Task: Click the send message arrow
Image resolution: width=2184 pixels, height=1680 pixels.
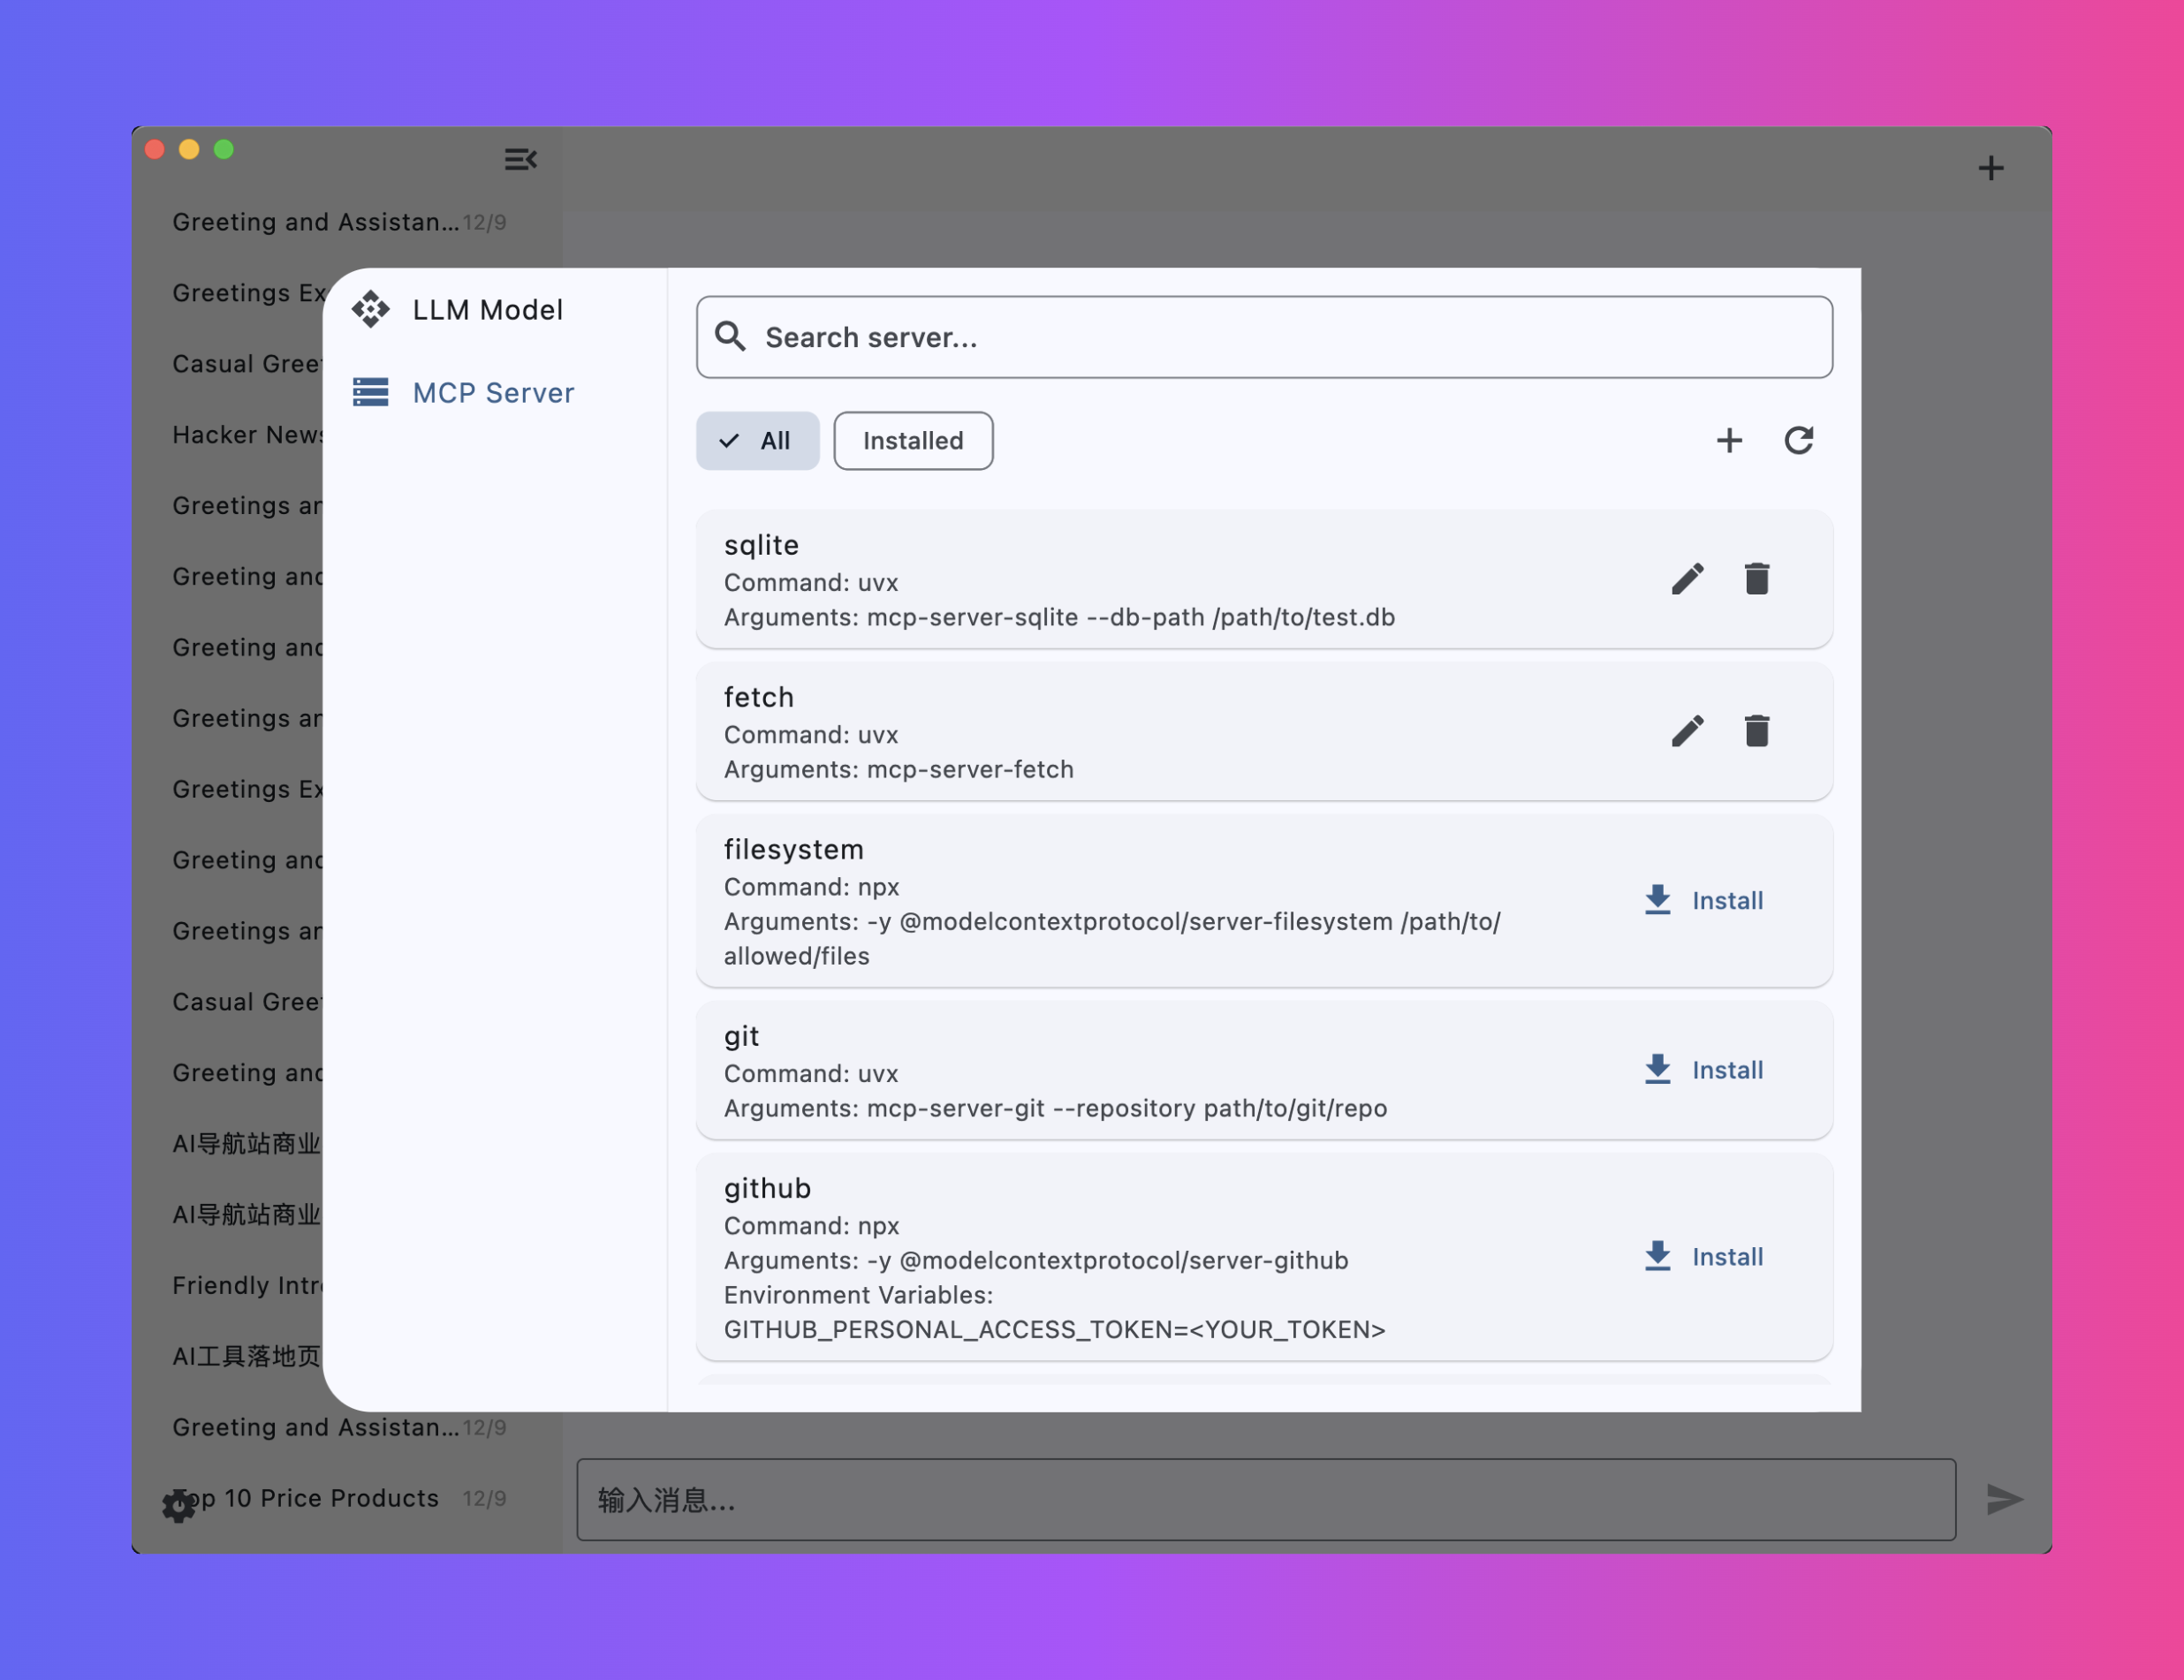Action: click(x=2004, y=1499)
